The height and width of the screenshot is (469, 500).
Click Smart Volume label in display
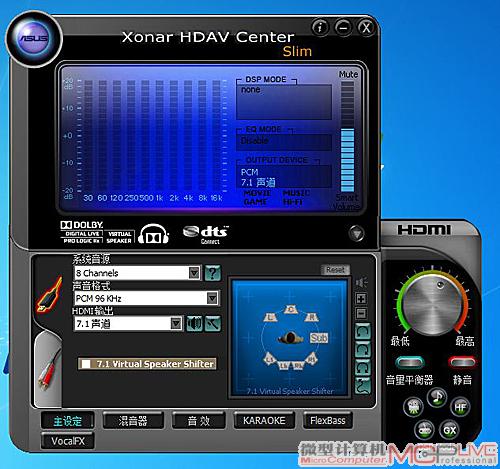tap(347, 202)
